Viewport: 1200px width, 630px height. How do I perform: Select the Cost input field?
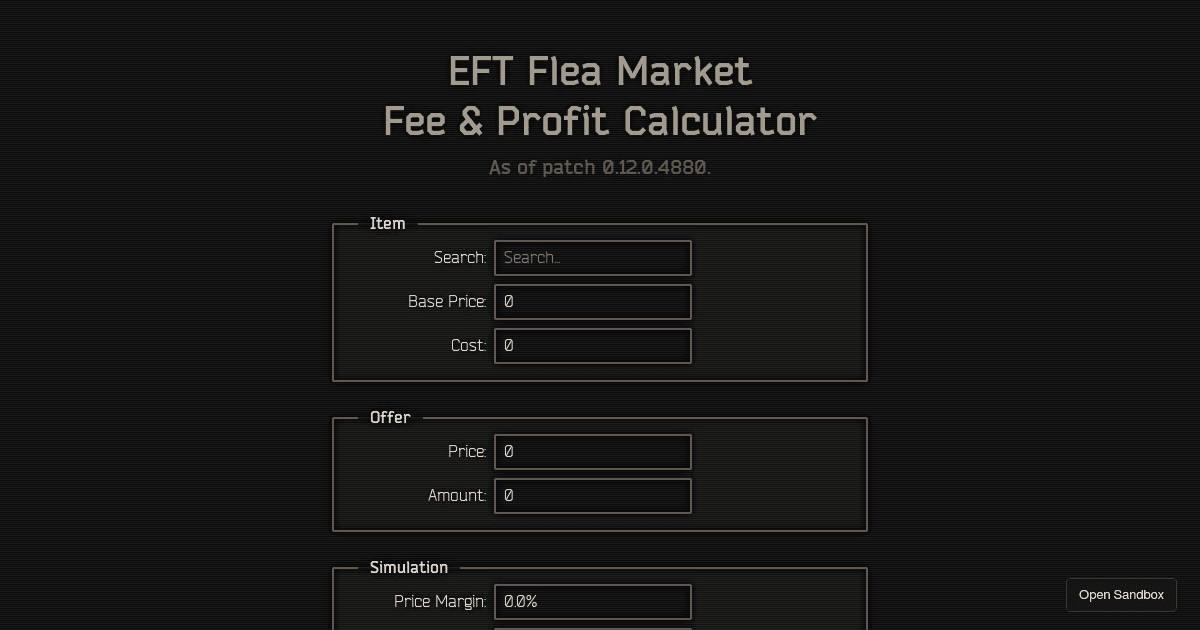593,345
